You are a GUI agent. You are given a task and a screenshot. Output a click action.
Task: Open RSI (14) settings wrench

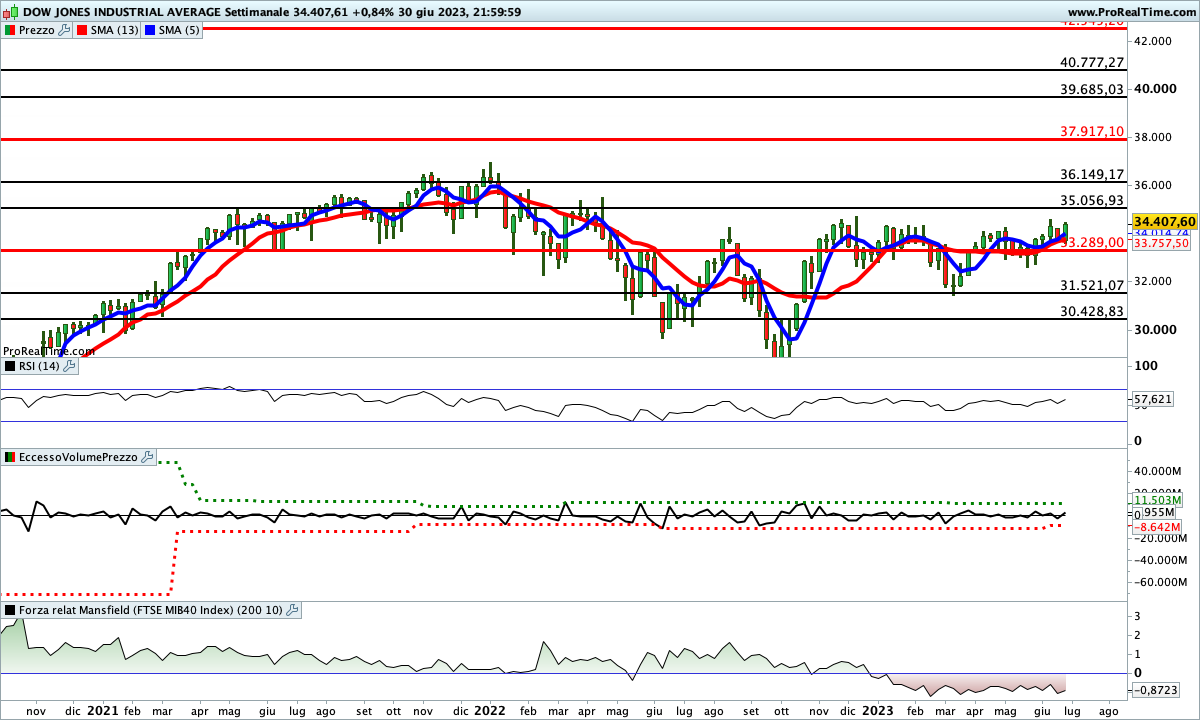click(69, 366)
